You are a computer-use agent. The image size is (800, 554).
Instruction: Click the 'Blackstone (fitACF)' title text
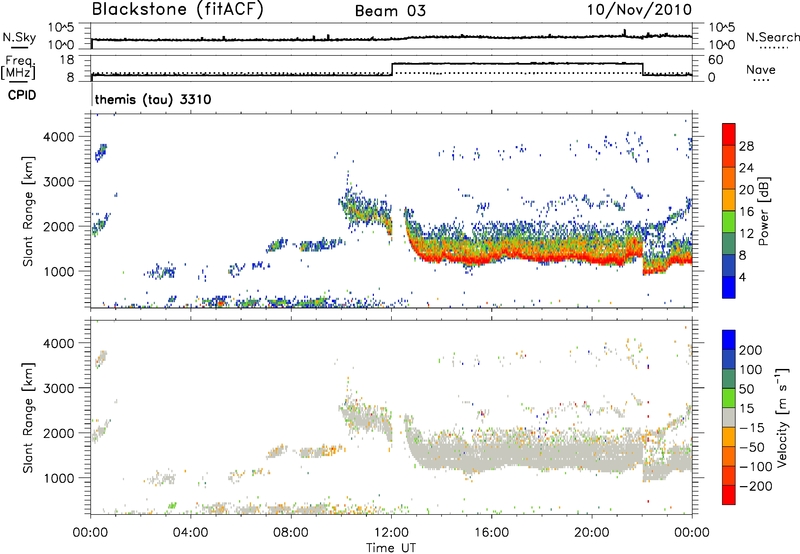[x=178, y=9]
